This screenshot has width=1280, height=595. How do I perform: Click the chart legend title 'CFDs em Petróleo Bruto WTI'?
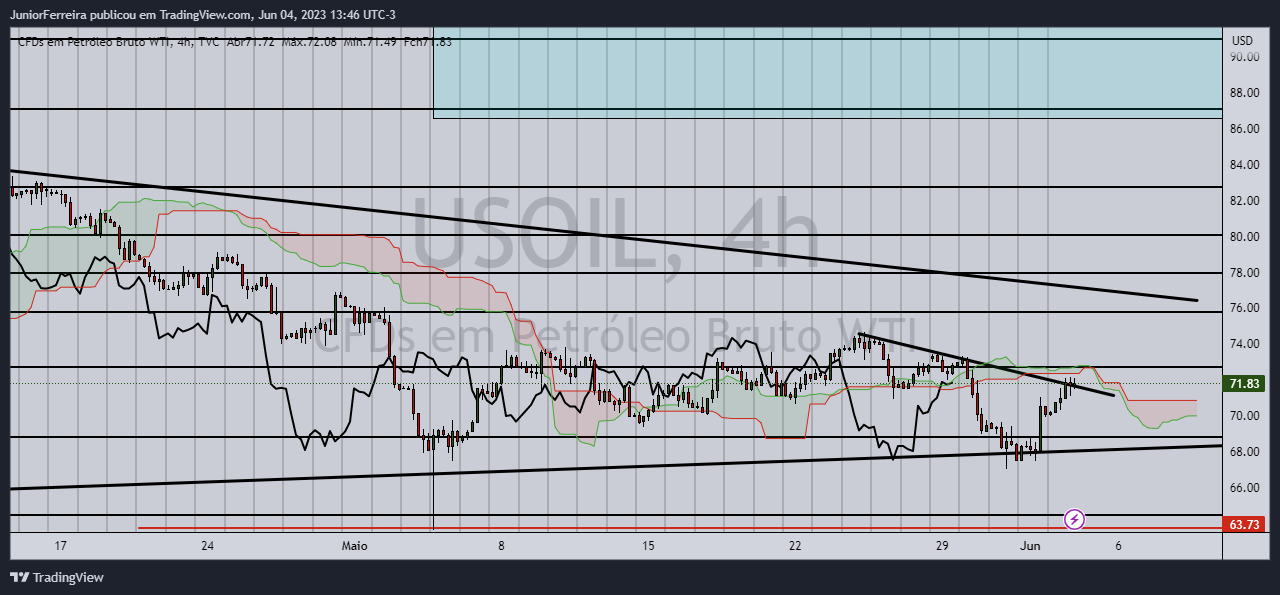click(x=92, y=42)
